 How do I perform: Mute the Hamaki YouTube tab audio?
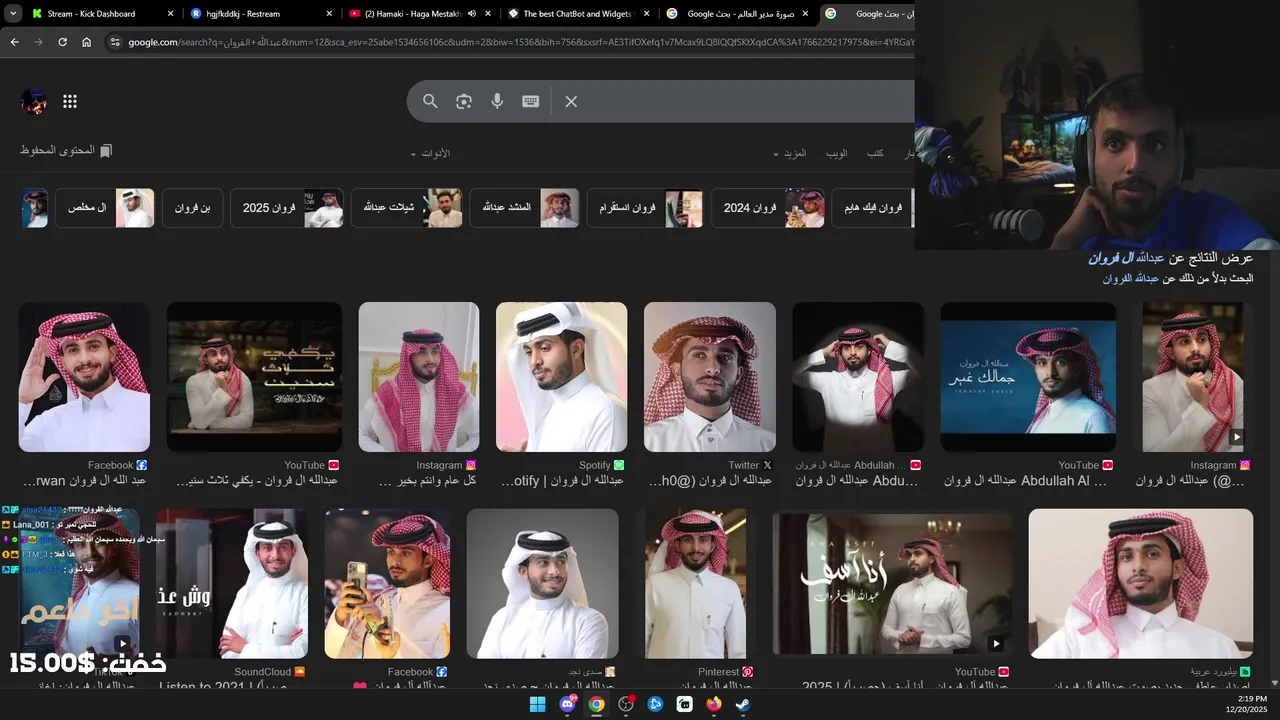[x=471, y=14]
